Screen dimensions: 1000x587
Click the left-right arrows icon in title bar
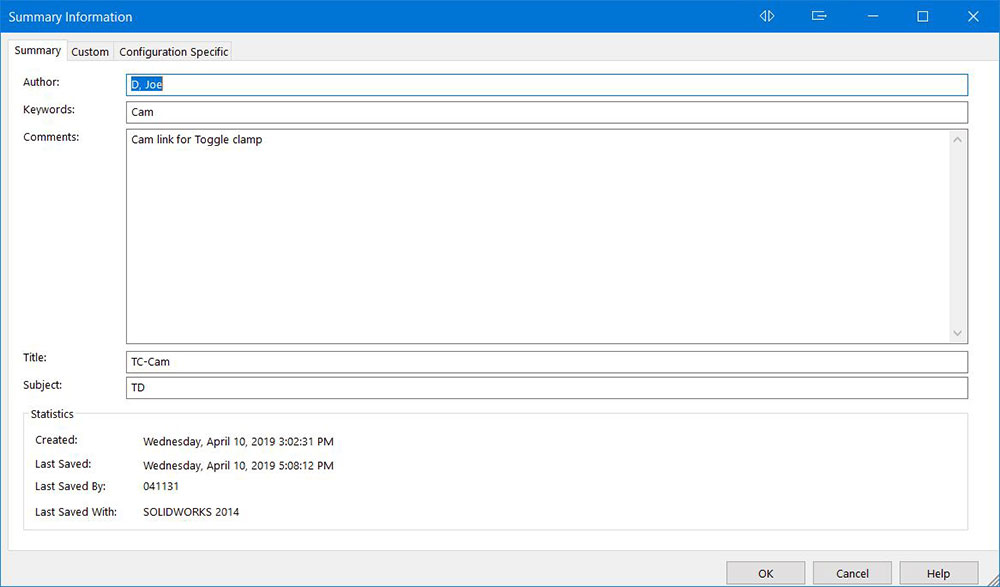pyautogui.click(x=767, y=16)
